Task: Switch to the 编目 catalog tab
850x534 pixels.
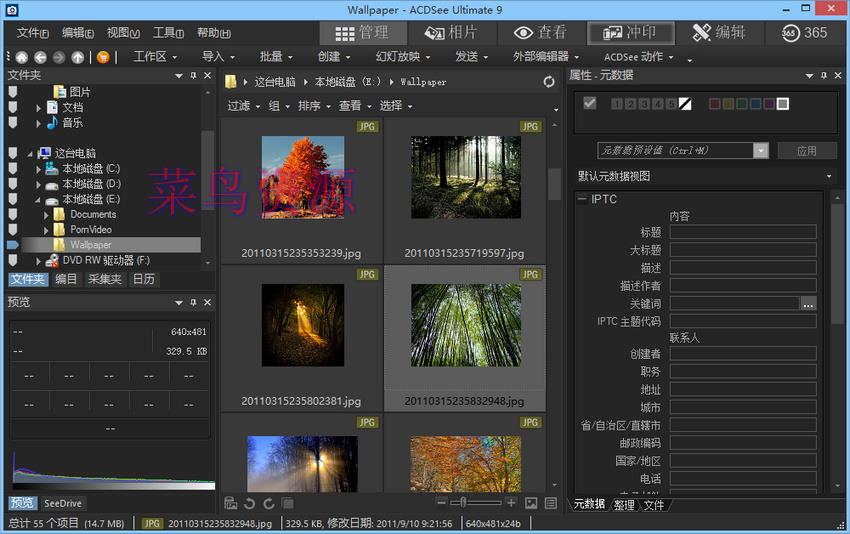Action: 66,279
